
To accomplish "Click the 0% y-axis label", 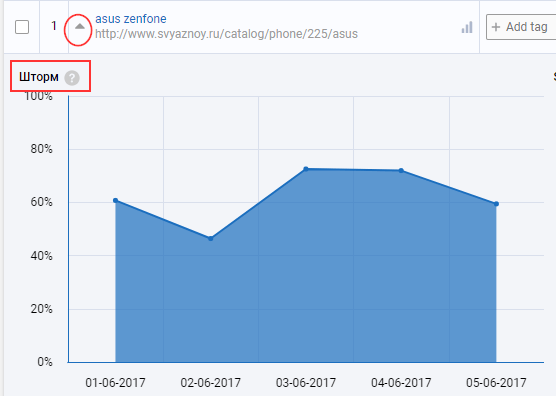I will 45,362.
